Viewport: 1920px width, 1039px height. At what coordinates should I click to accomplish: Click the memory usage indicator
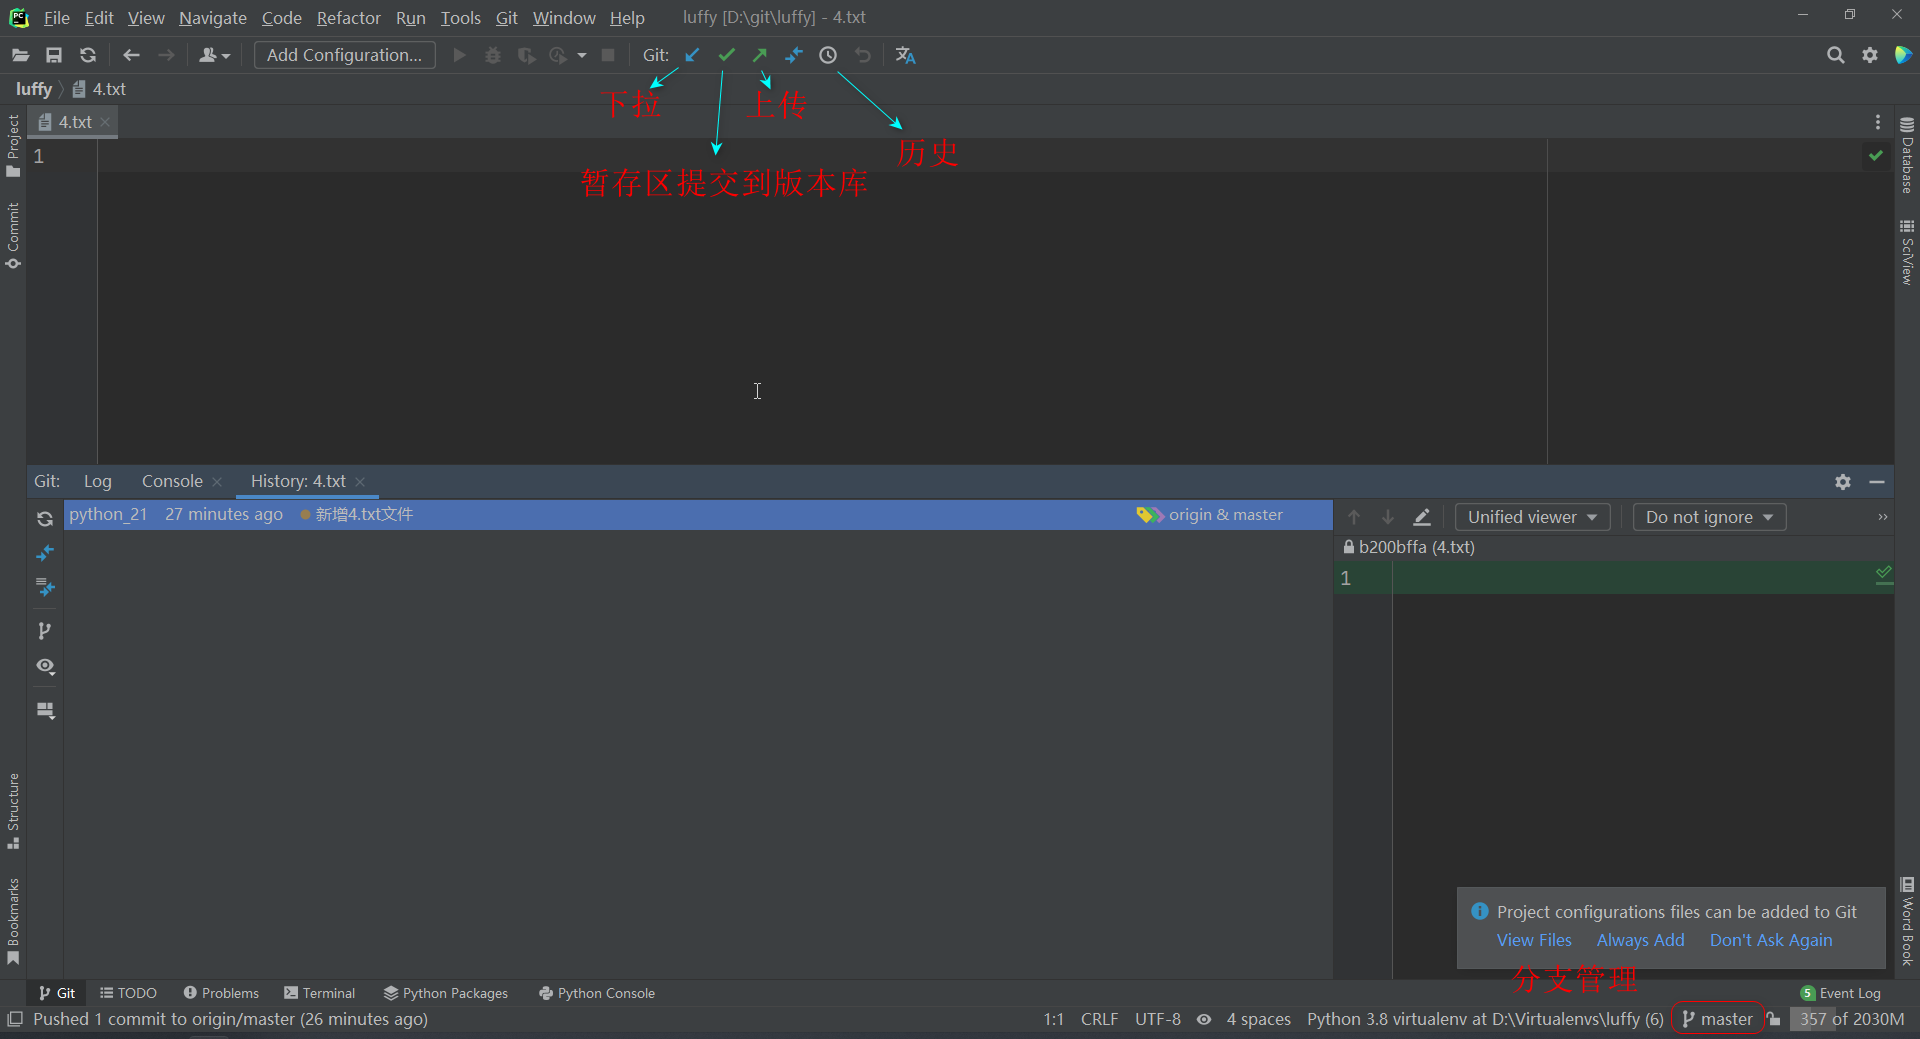coord(1850,1019)
